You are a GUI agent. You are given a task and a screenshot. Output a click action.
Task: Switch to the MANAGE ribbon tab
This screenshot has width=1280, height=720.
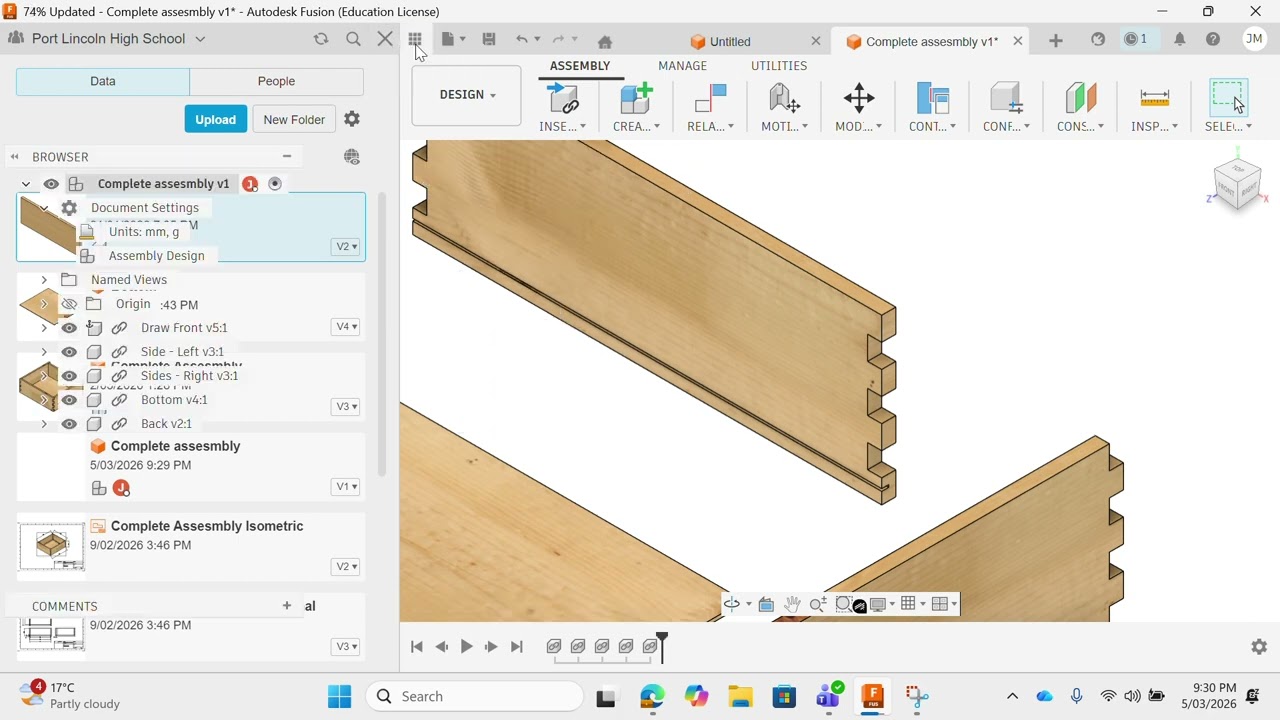pyautogui.click(x=682, y=66)
